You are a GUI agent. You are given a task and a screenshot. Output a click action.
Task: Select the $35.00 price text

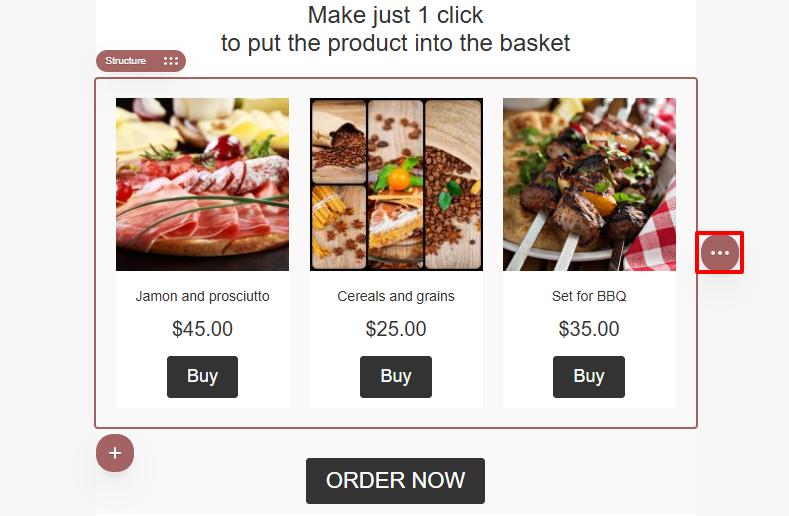[x=589, y=329]
